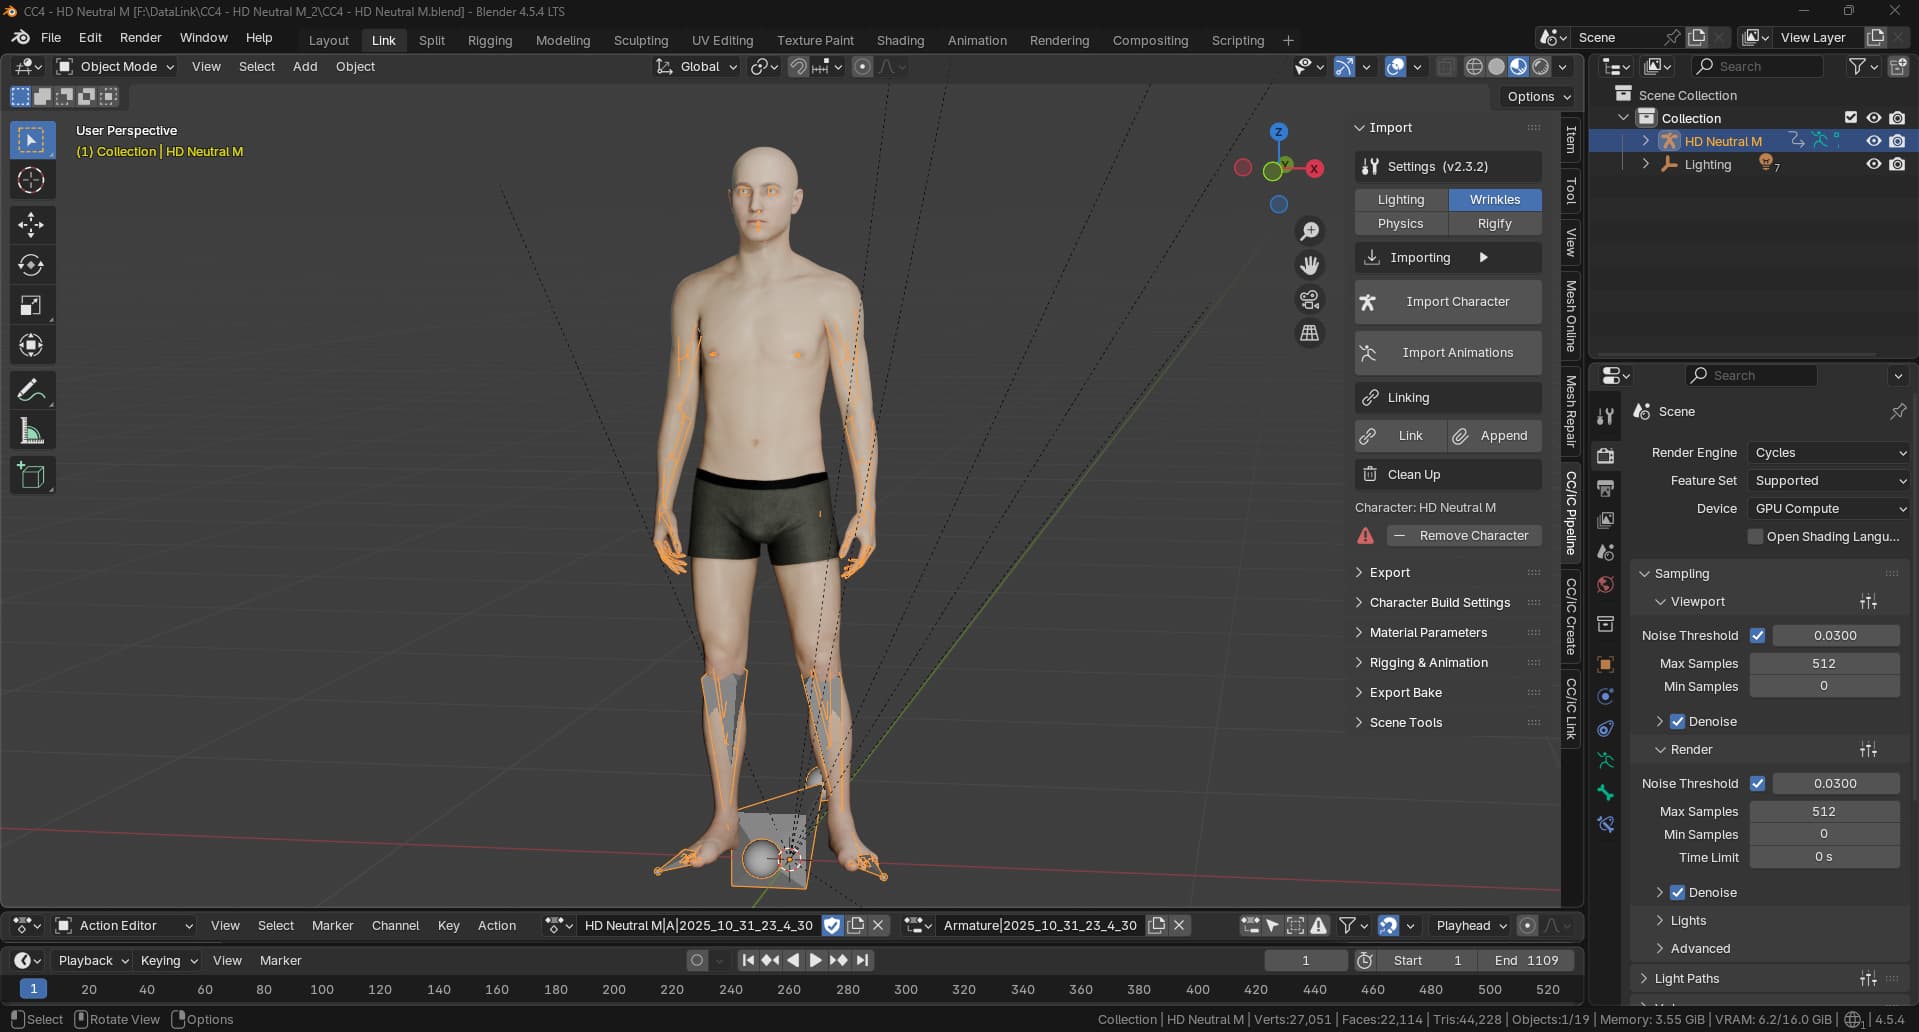Click the Add Cube tool icon

(x=31, y=476)
